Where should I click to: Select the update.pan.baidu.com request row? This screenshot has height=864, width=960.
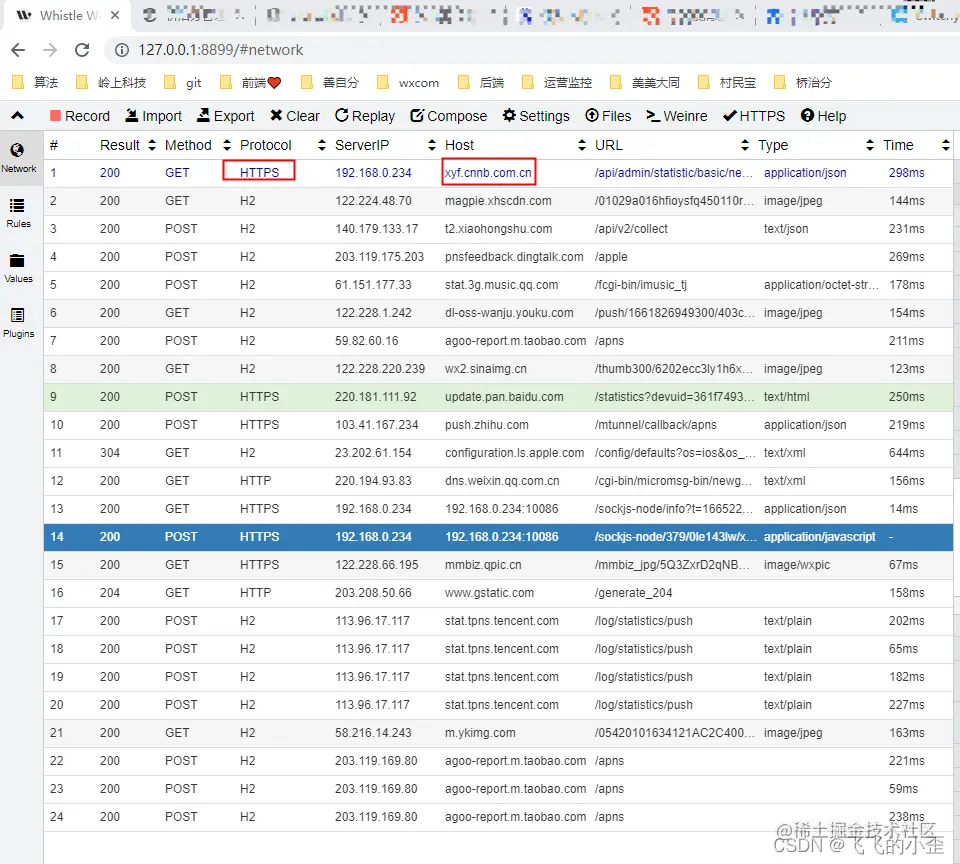(x=498, y=397)
